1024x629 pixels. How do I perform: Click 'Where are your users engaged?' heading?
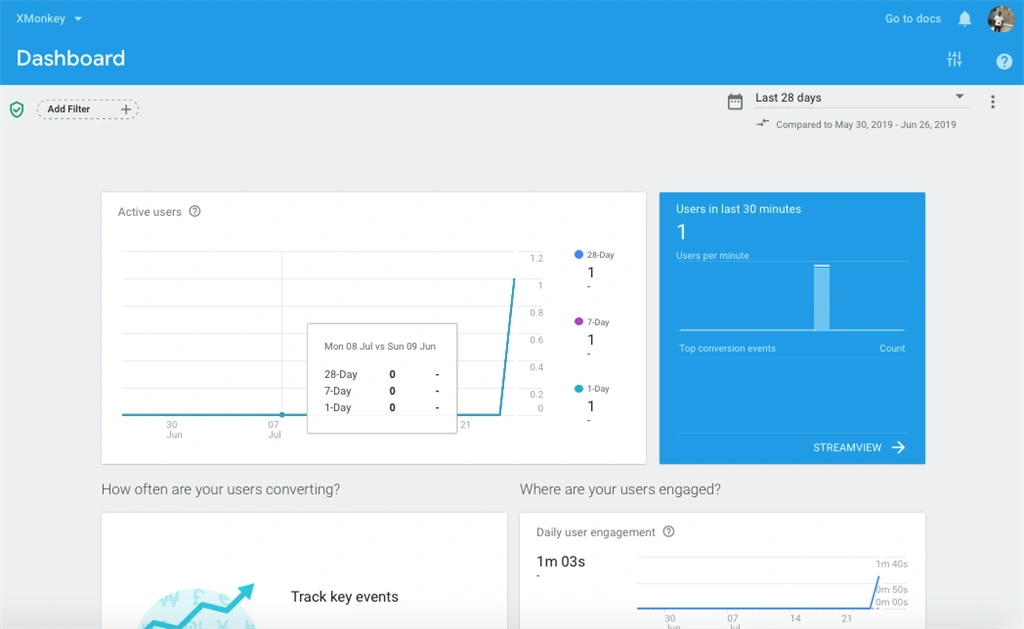(x=620, y=489)
